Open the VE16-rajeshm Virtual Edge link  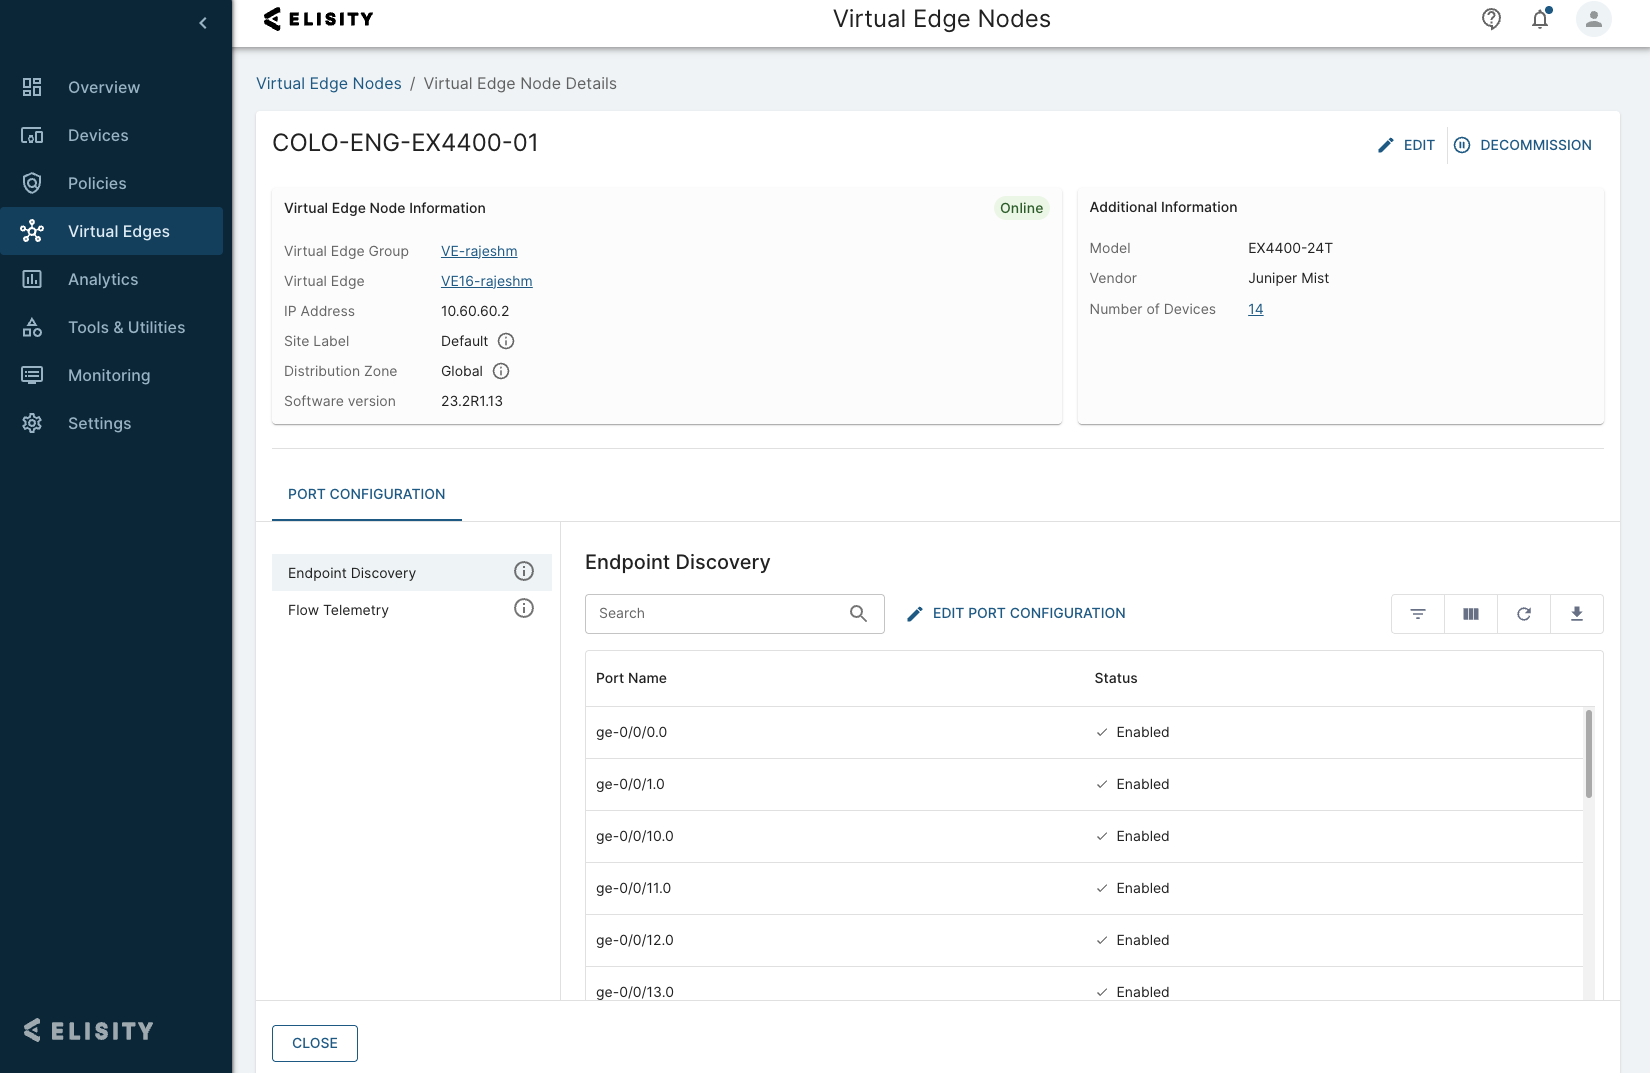(x=486, y=281)
